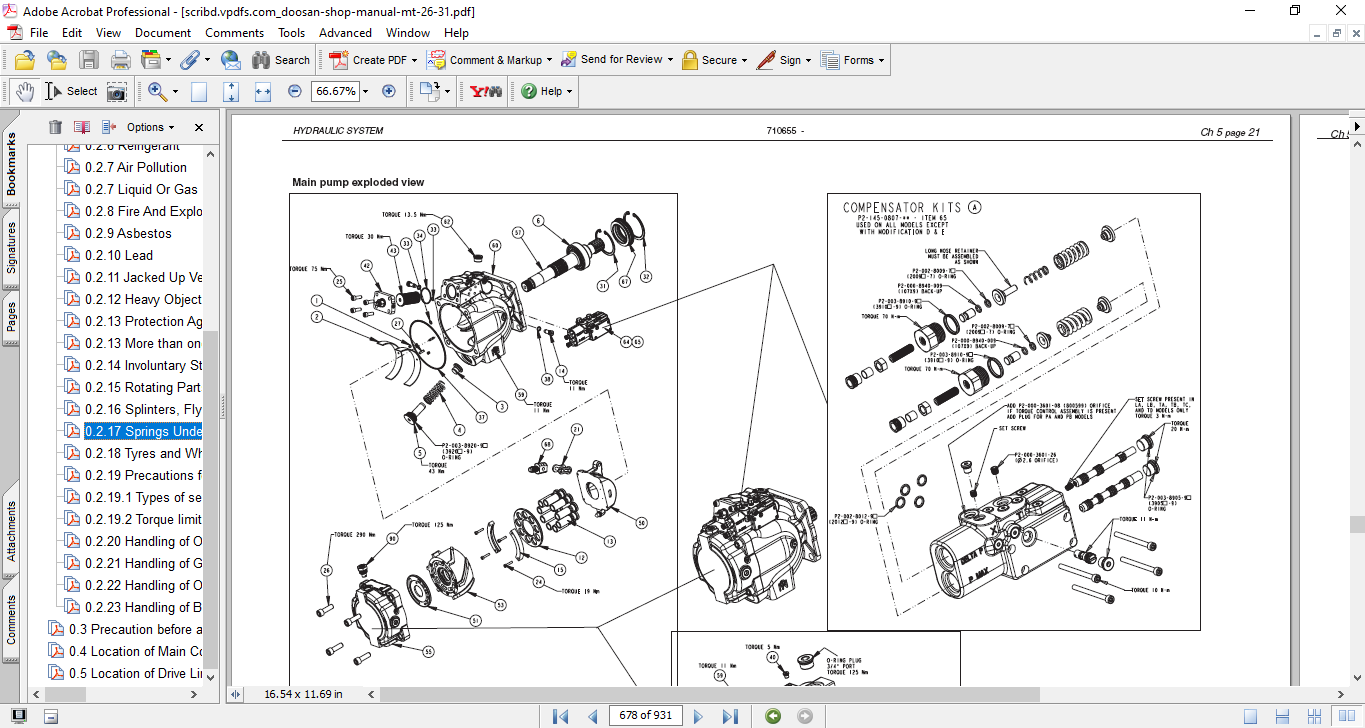Screen dimensions: 1365x728
Task: Expand the bookmarks Options dropdown
Action: tap(150, 127)
